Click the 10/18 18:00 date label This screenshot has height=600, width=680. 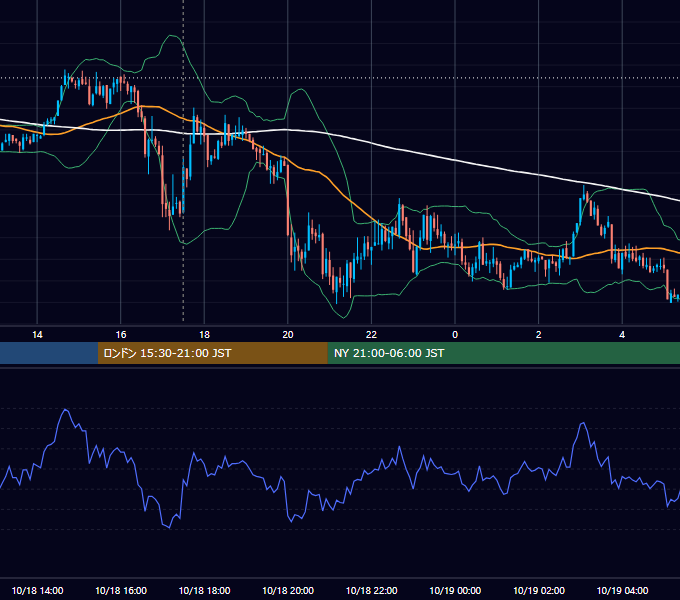[204, 590]
